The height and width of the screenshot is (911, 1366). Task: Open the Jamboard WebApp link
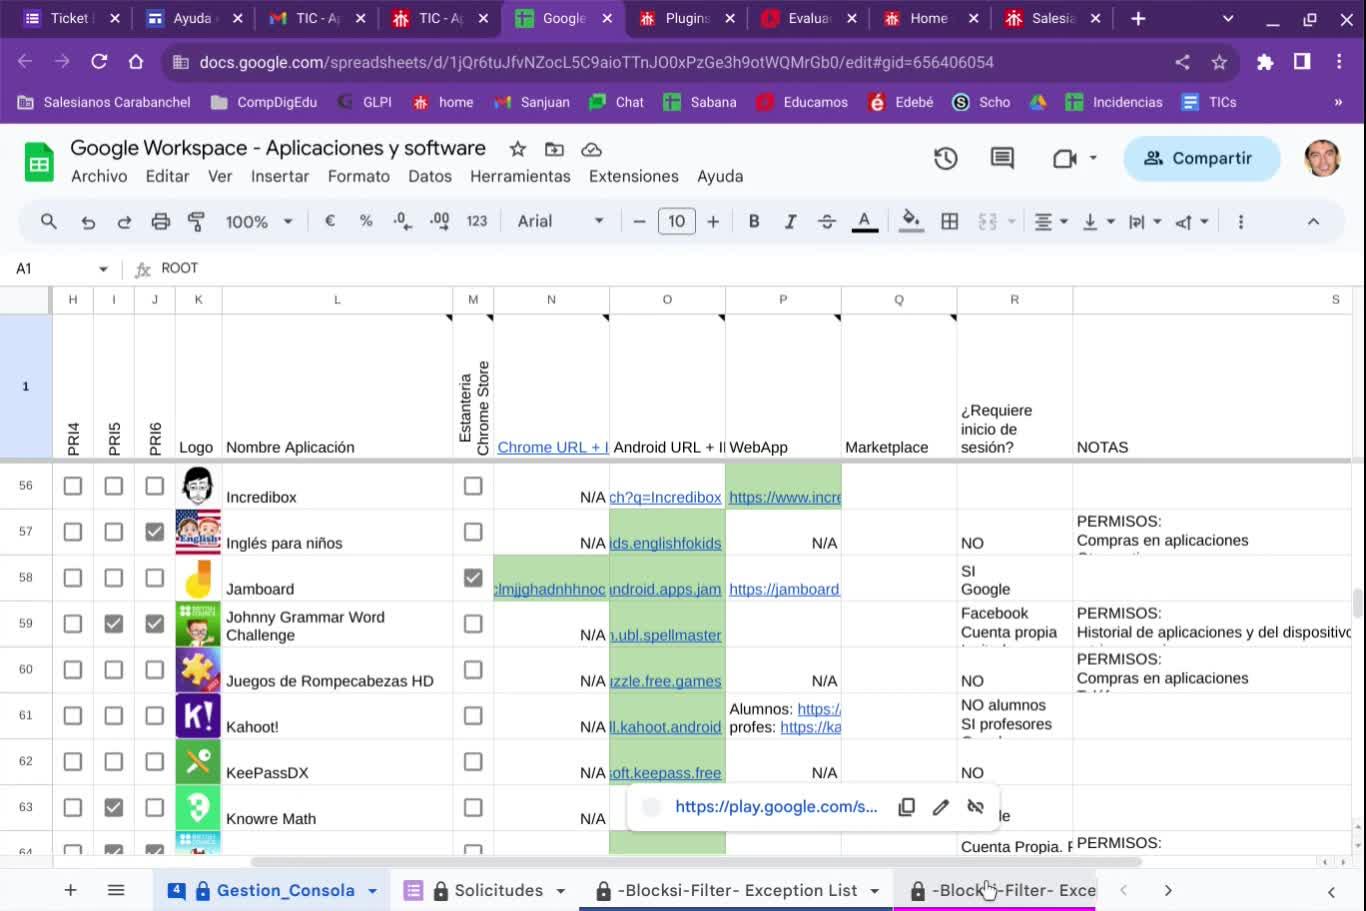tap(784, 589)
